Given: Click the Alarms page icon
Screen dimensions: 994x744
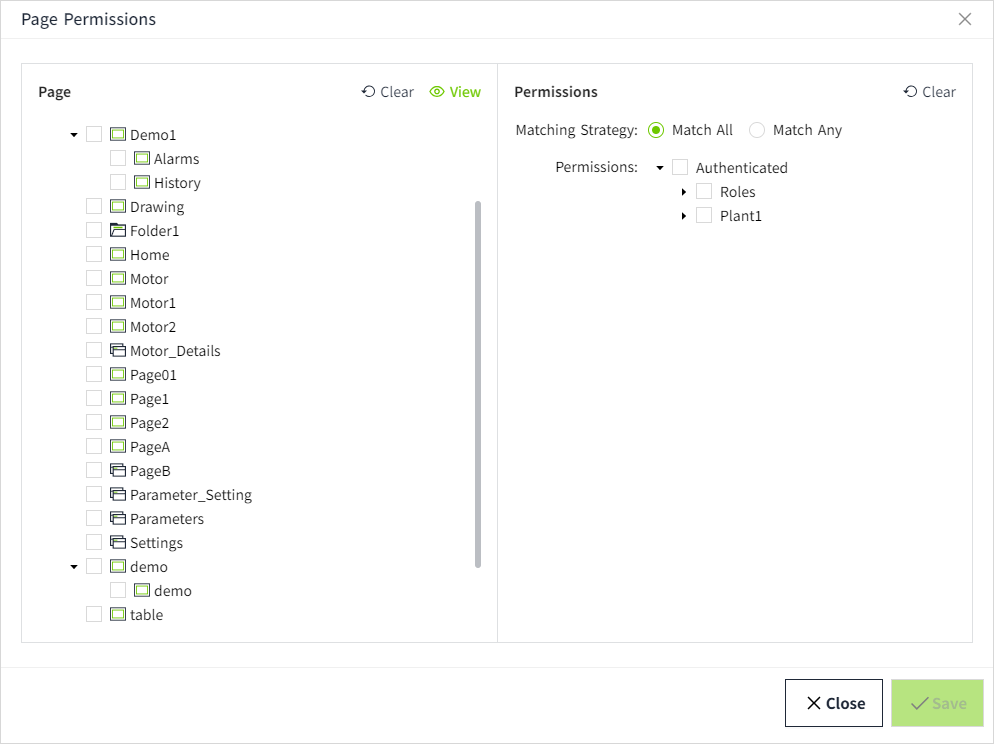Looking at the screenshot, I should [x=142, y=159].
